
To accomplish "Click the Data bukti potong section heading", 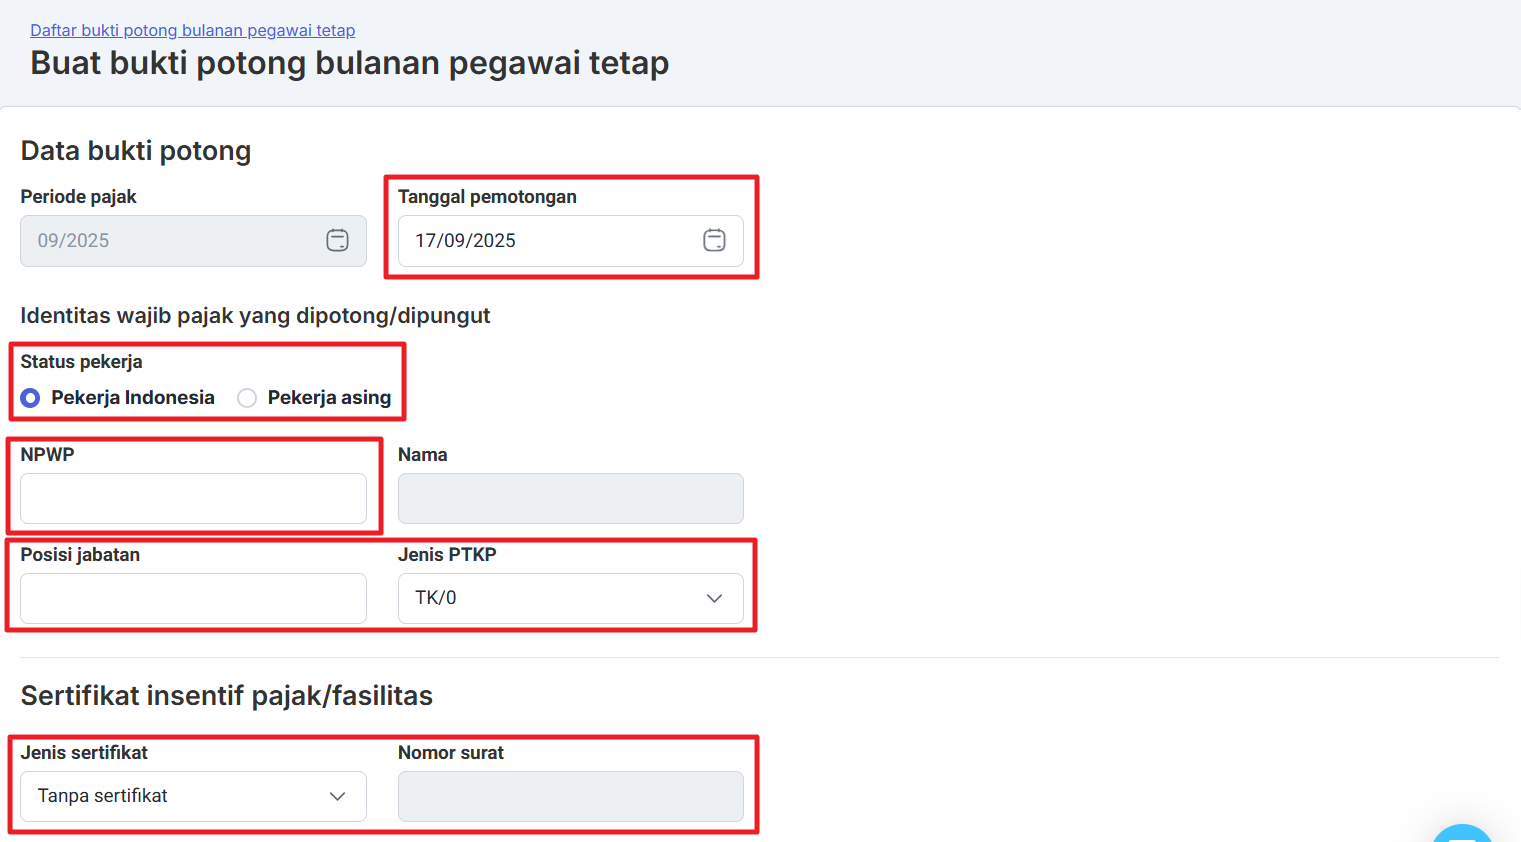I will point(136,151).
